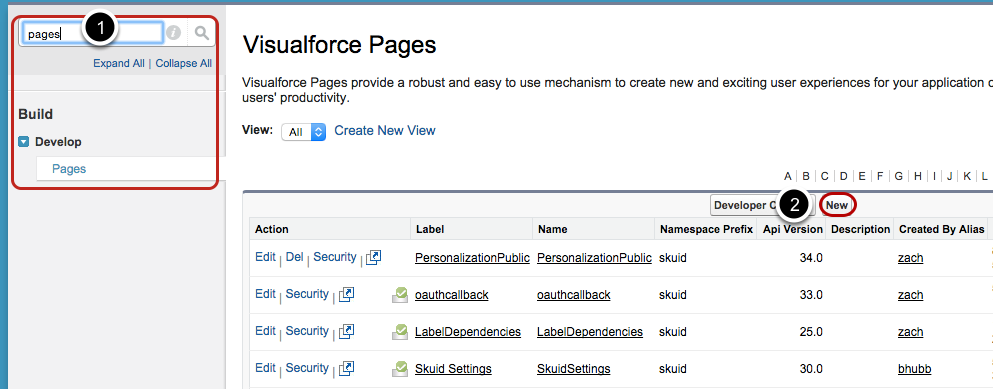Viewport: 993px width, 389px height.
Task: Open oauthcallback preview in new window icon
Action: (346, 294)
